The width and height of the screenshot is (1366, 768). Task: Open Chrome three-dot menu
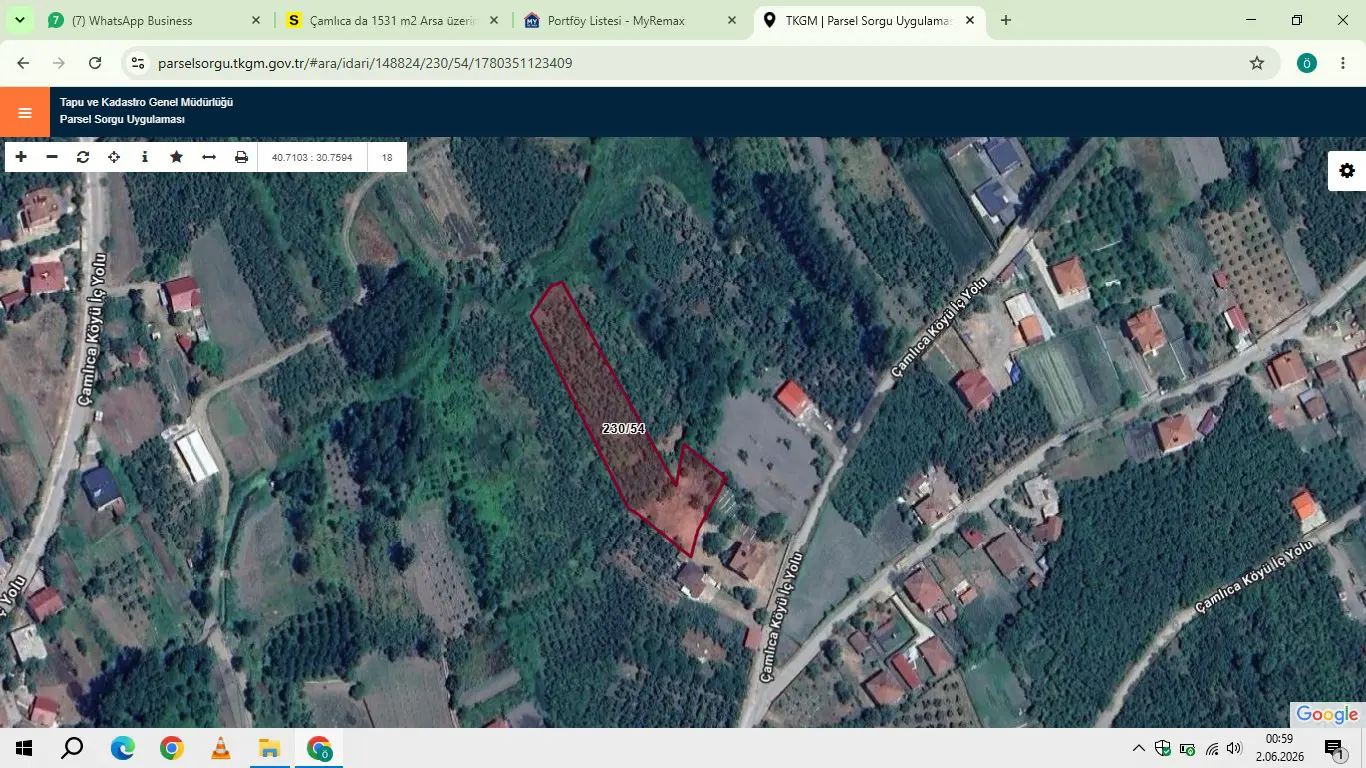(1343, 63)
